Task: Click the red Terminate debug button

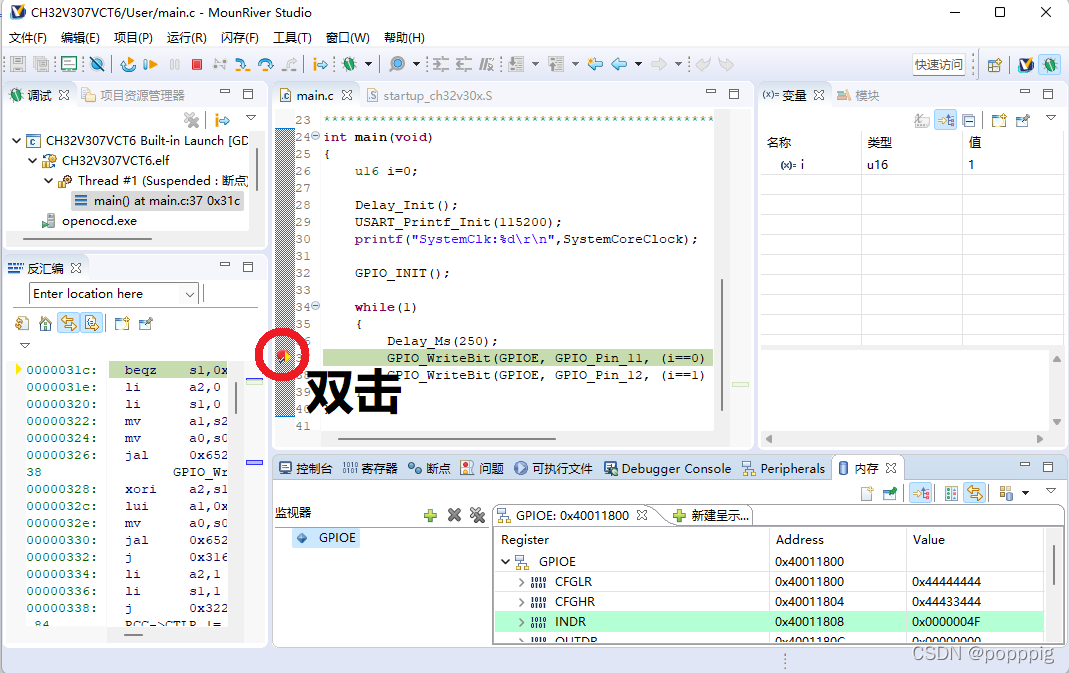Action: (197, 64)
